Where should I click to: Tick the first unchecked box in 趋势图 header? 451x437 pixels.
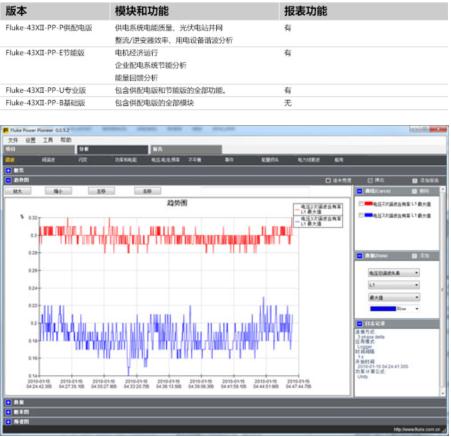point(328,180)
